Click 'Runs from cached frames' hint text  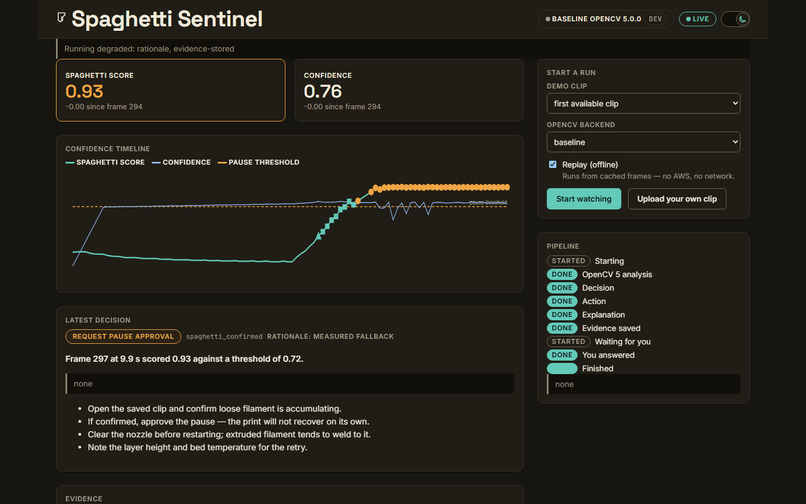click(648, 176)
